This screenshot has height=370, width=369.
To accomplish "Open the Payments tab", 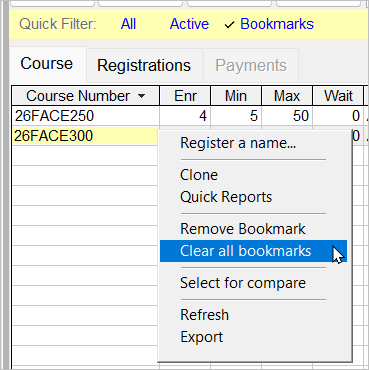I will pos(251,65).
